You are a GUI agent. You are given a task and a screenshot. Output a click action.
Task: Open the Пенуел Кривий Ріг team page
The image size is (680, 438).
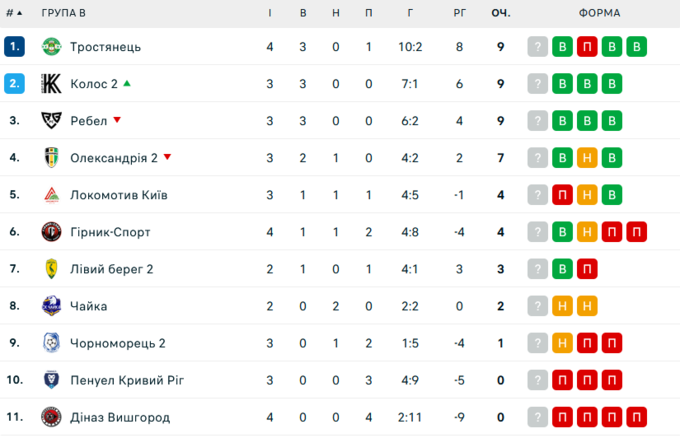point(127,380)
